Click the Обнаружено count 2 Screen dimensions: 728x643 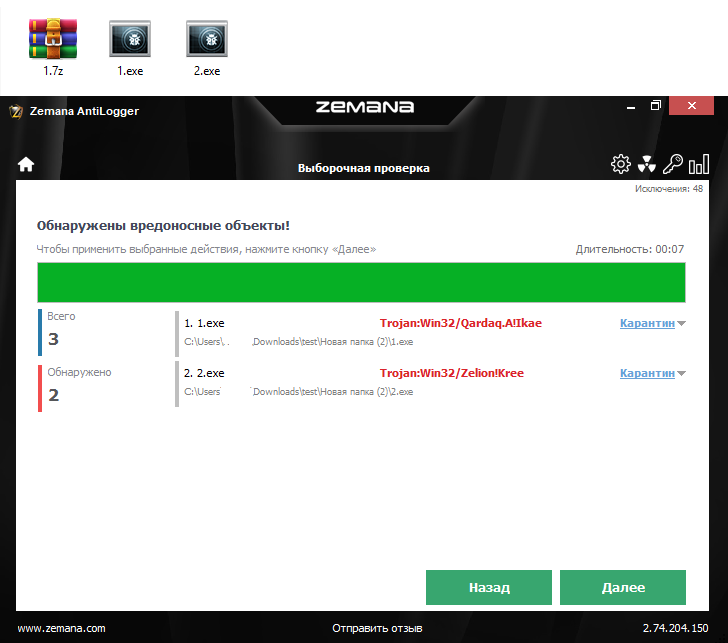53,395
